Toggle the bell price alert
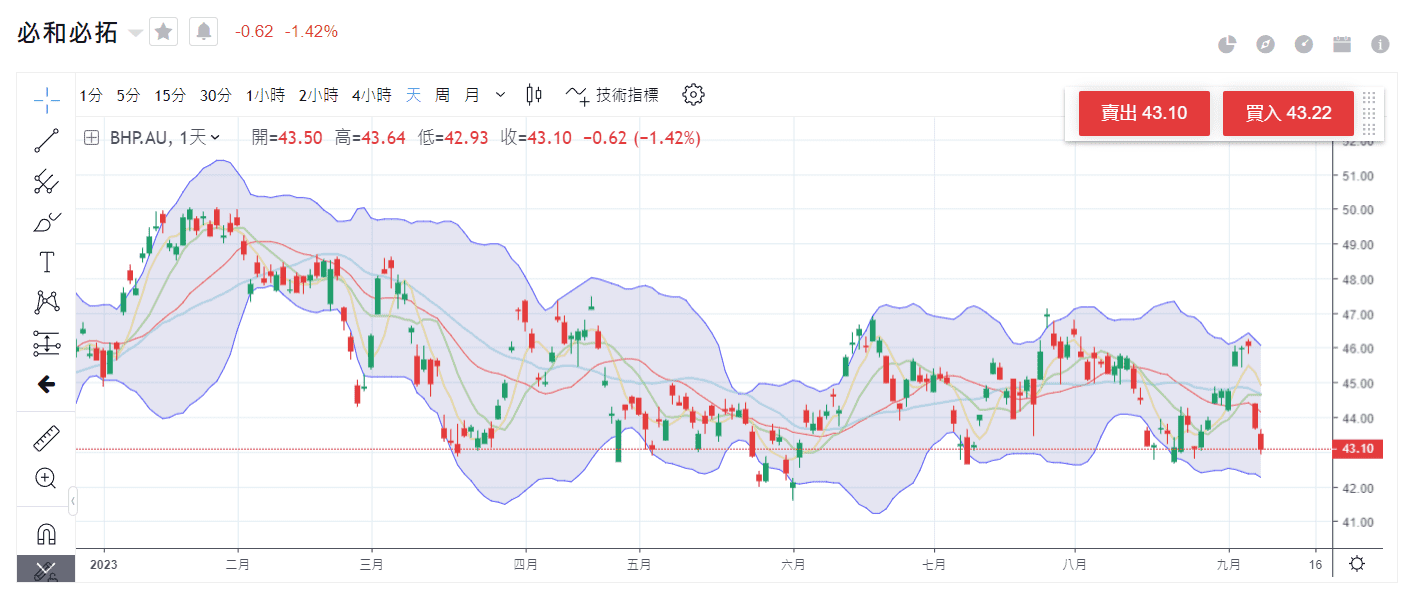 (x=204, y=32)
